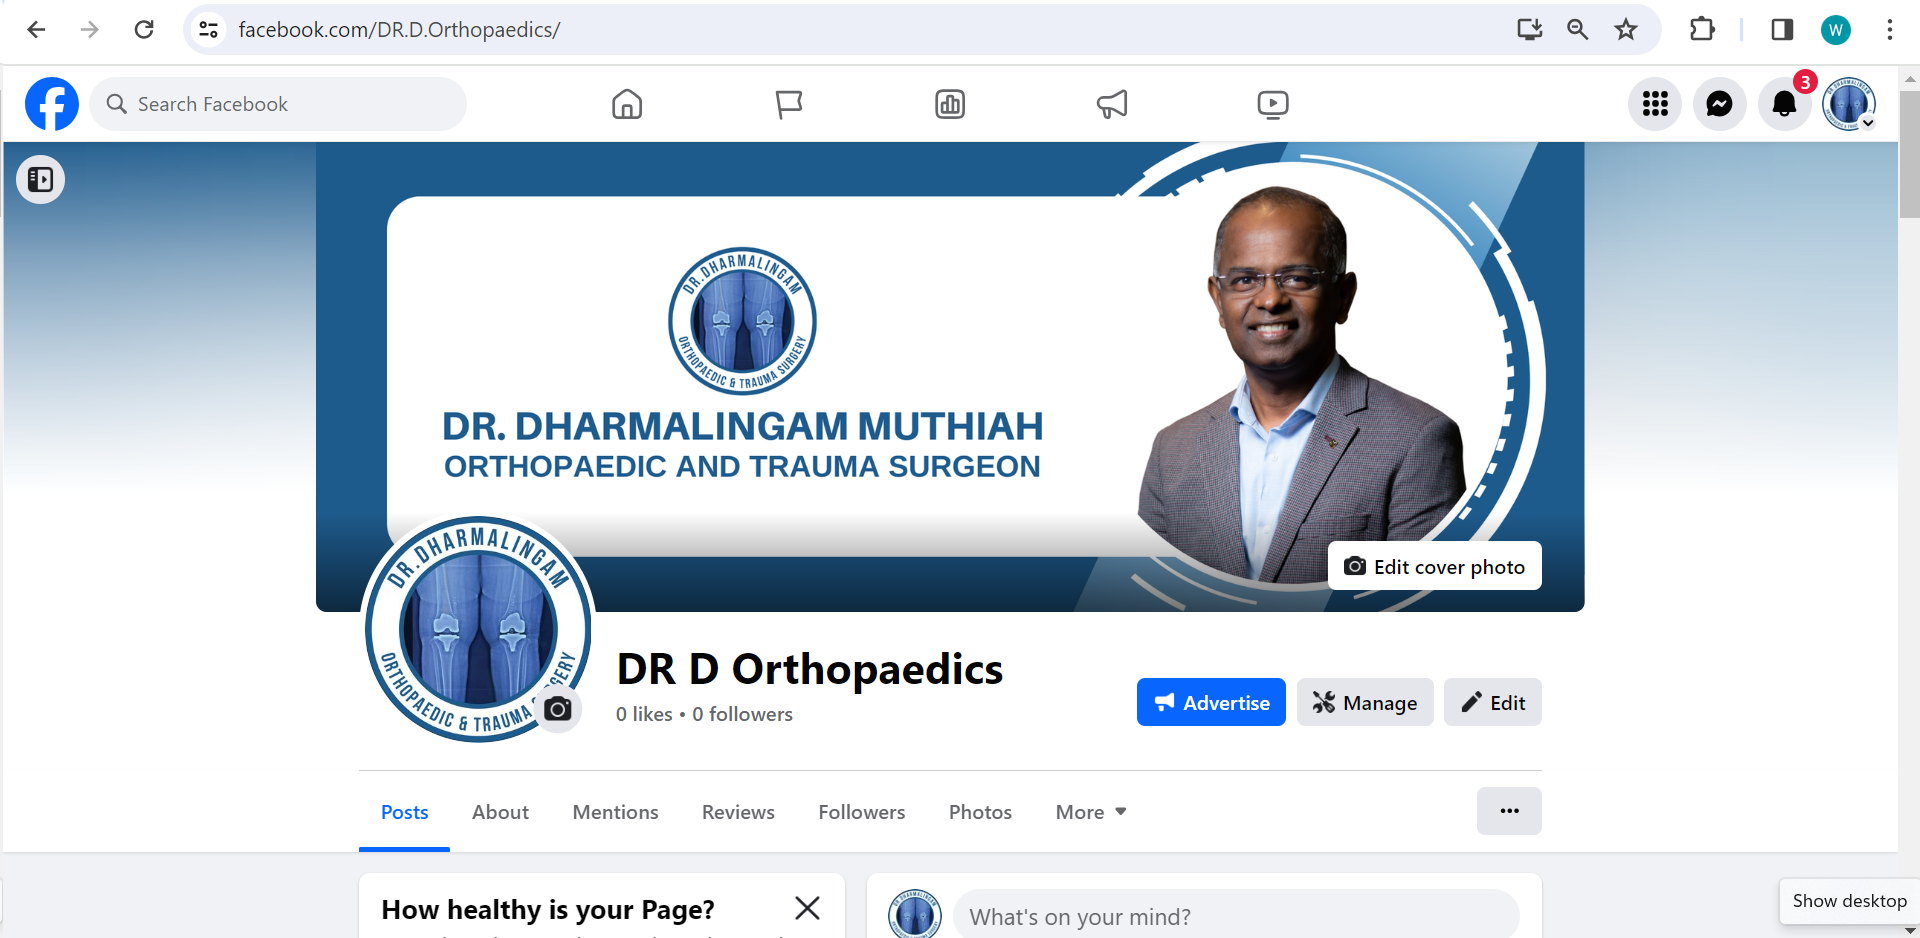Open the Chrome profile avatar W
The height and width of the screenshot is (938, 1920).
[x=1836, y=30]
